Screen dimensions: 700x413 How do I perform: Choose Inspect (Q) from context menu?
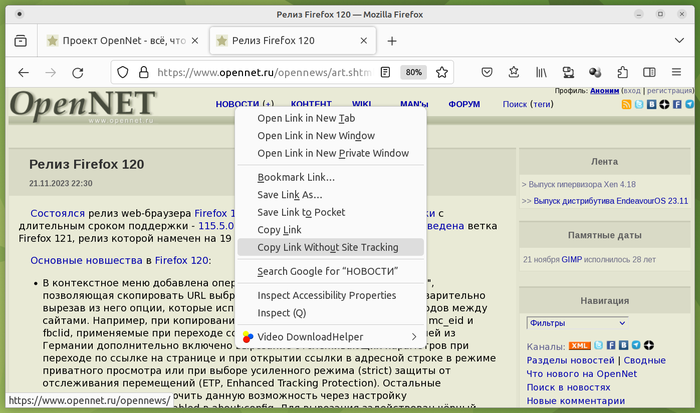pyautogui.click(x=330, y=313)
